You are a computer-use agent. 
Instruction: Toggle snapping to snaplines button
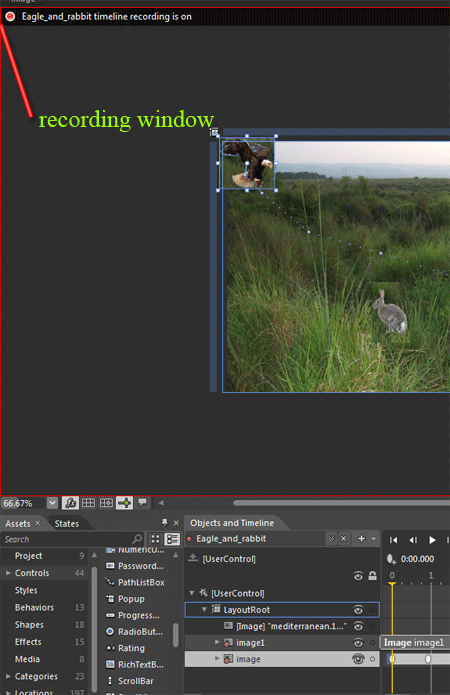(x=125, y=503)
